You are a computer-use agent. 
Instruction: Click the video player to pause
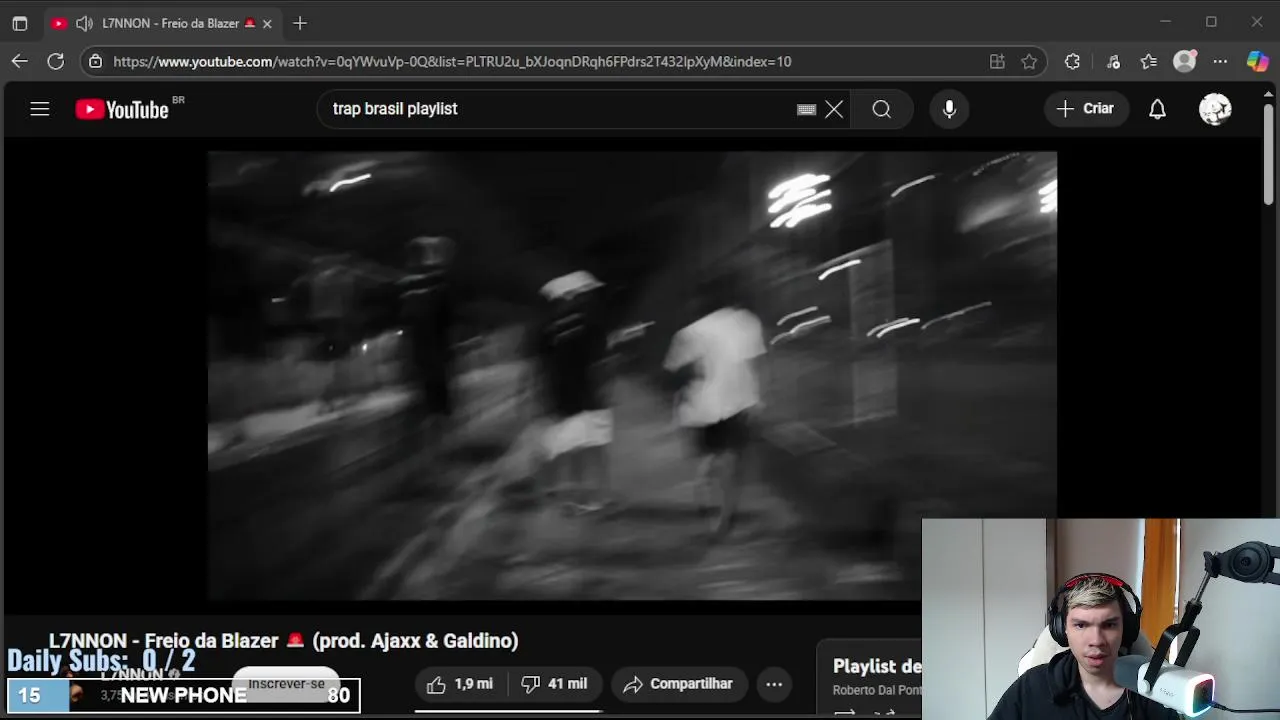coord(632,376)
